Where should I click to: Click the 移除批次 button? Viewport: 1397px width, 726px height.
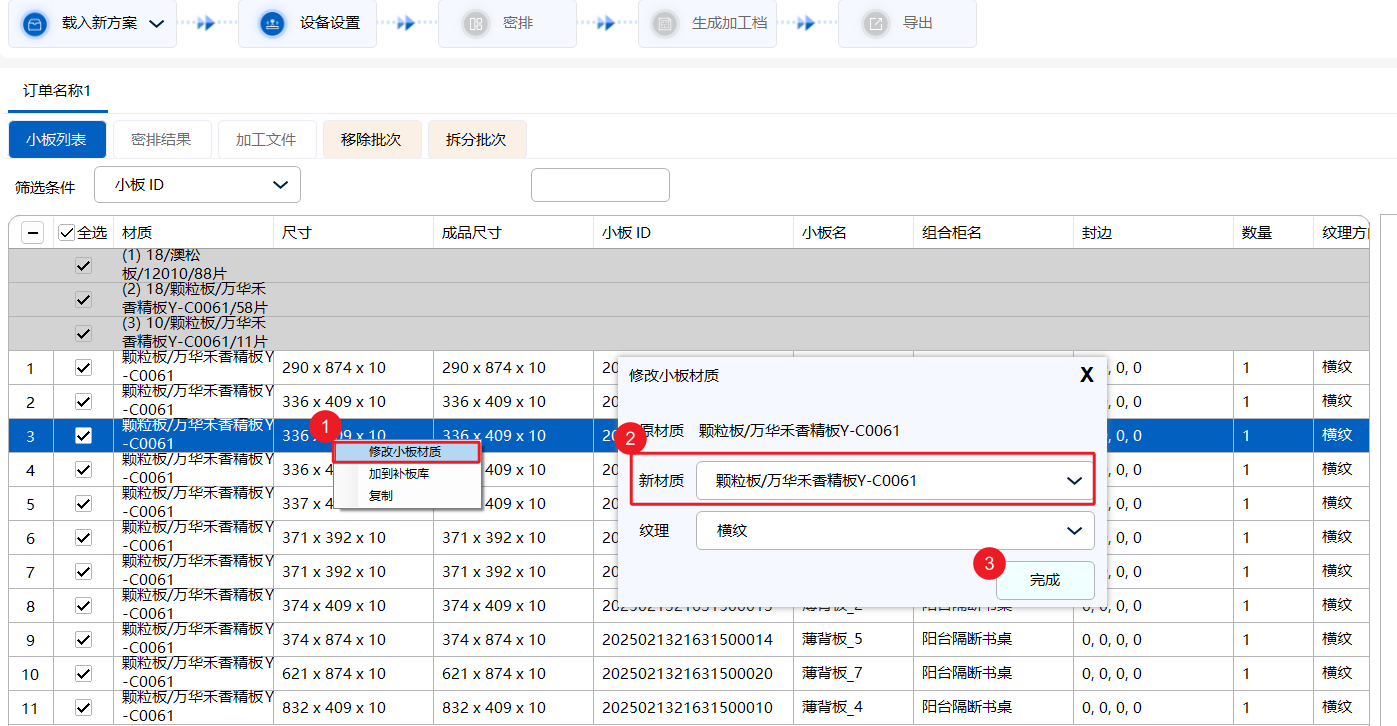(371, 140)
